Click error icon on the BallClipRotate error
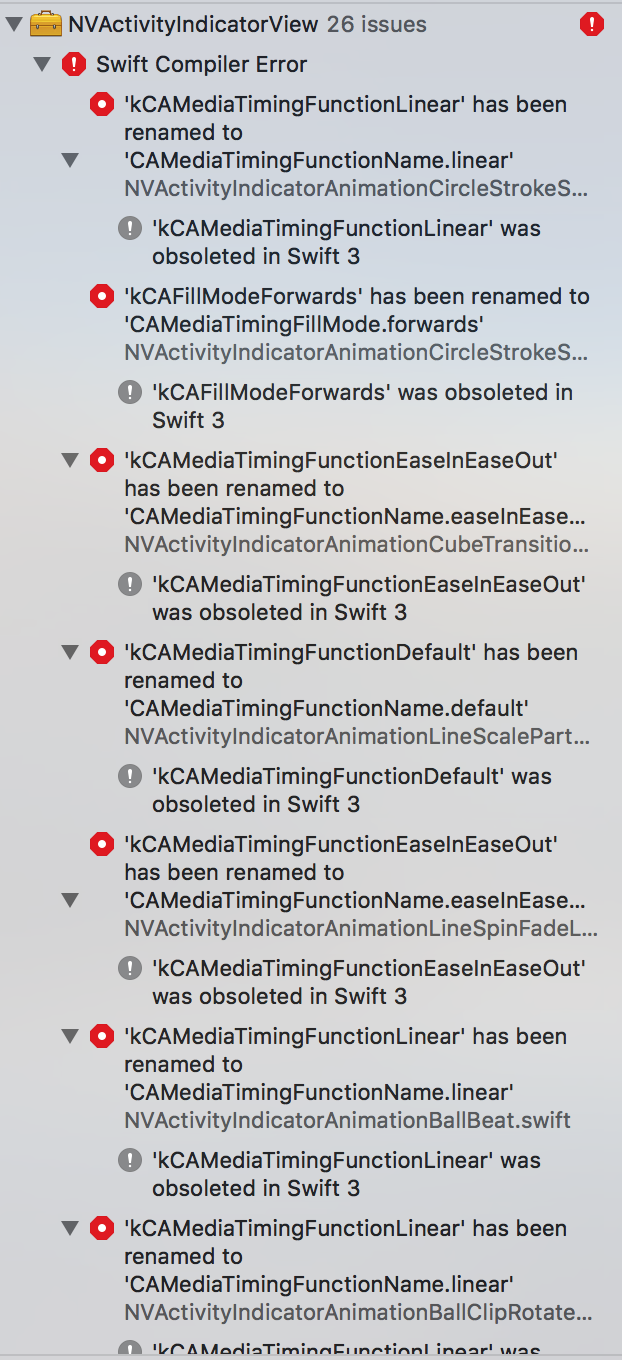 pyautogui.click(x=101, y=1228)
